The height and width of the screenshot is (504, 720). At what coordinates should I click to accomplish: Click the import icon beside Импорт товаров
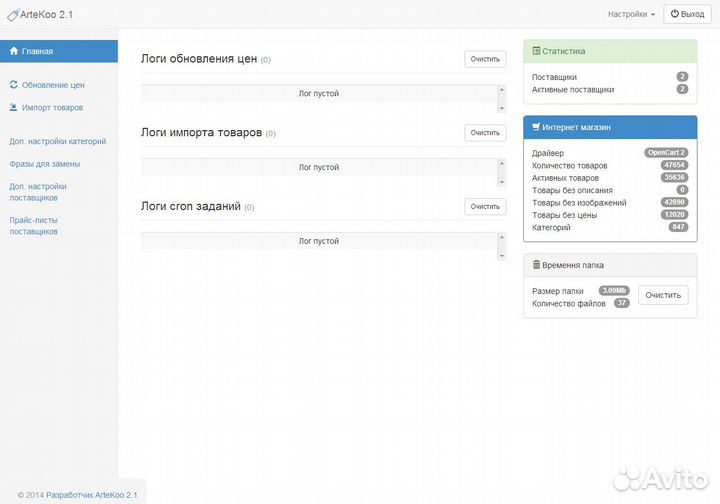click(x=14, y=107)
